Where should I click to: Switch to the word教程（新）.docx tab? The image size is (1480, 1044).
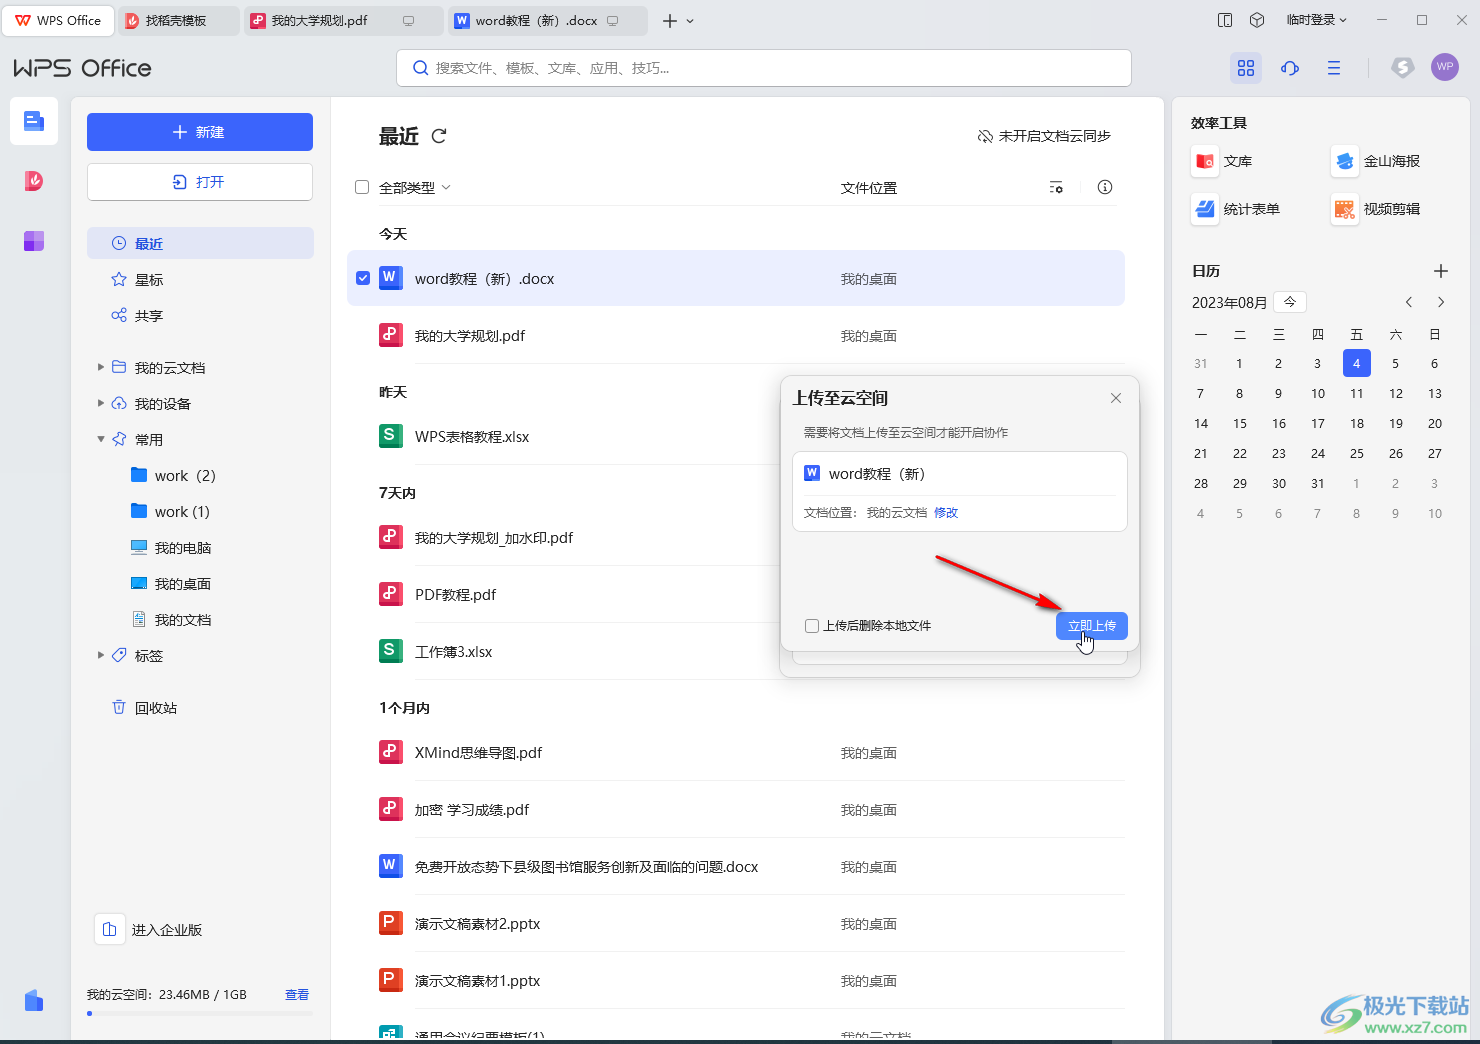pyautogui.click(x=548, y=20)
